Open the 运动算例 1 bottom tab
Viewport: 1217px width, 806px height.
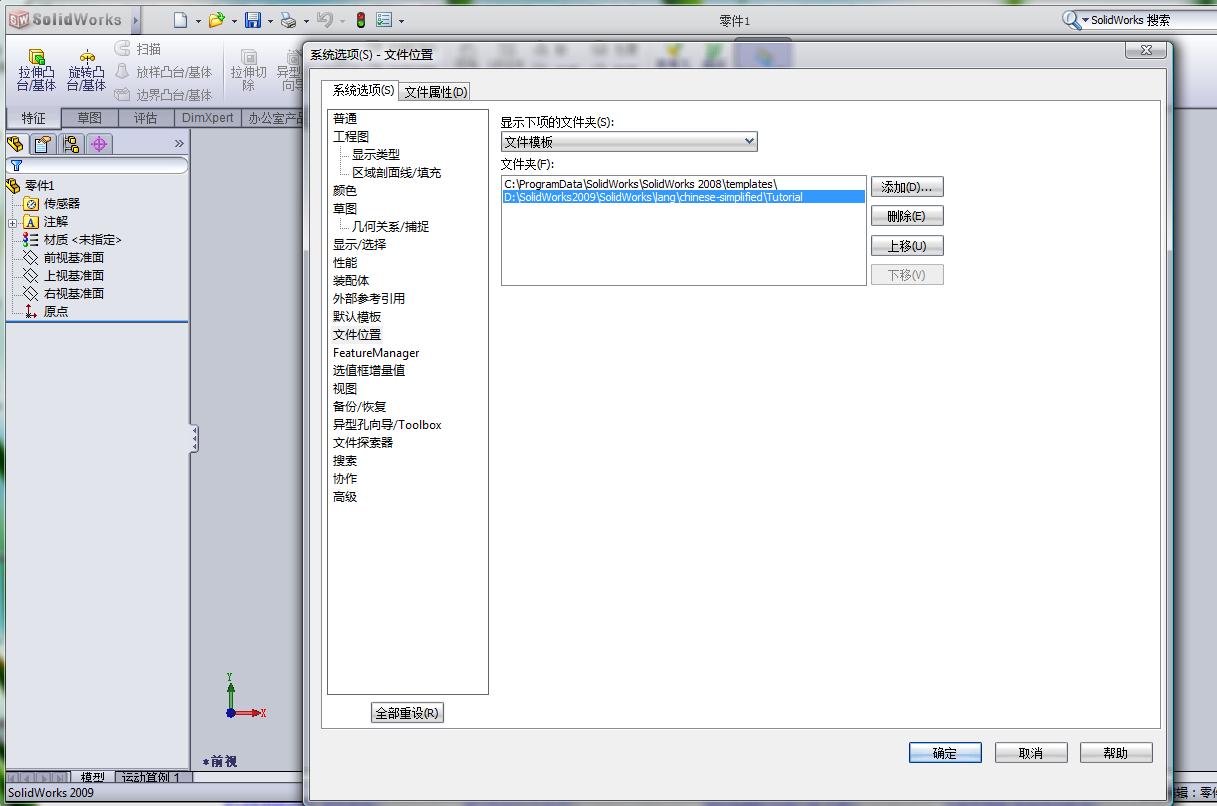(150, 777)
